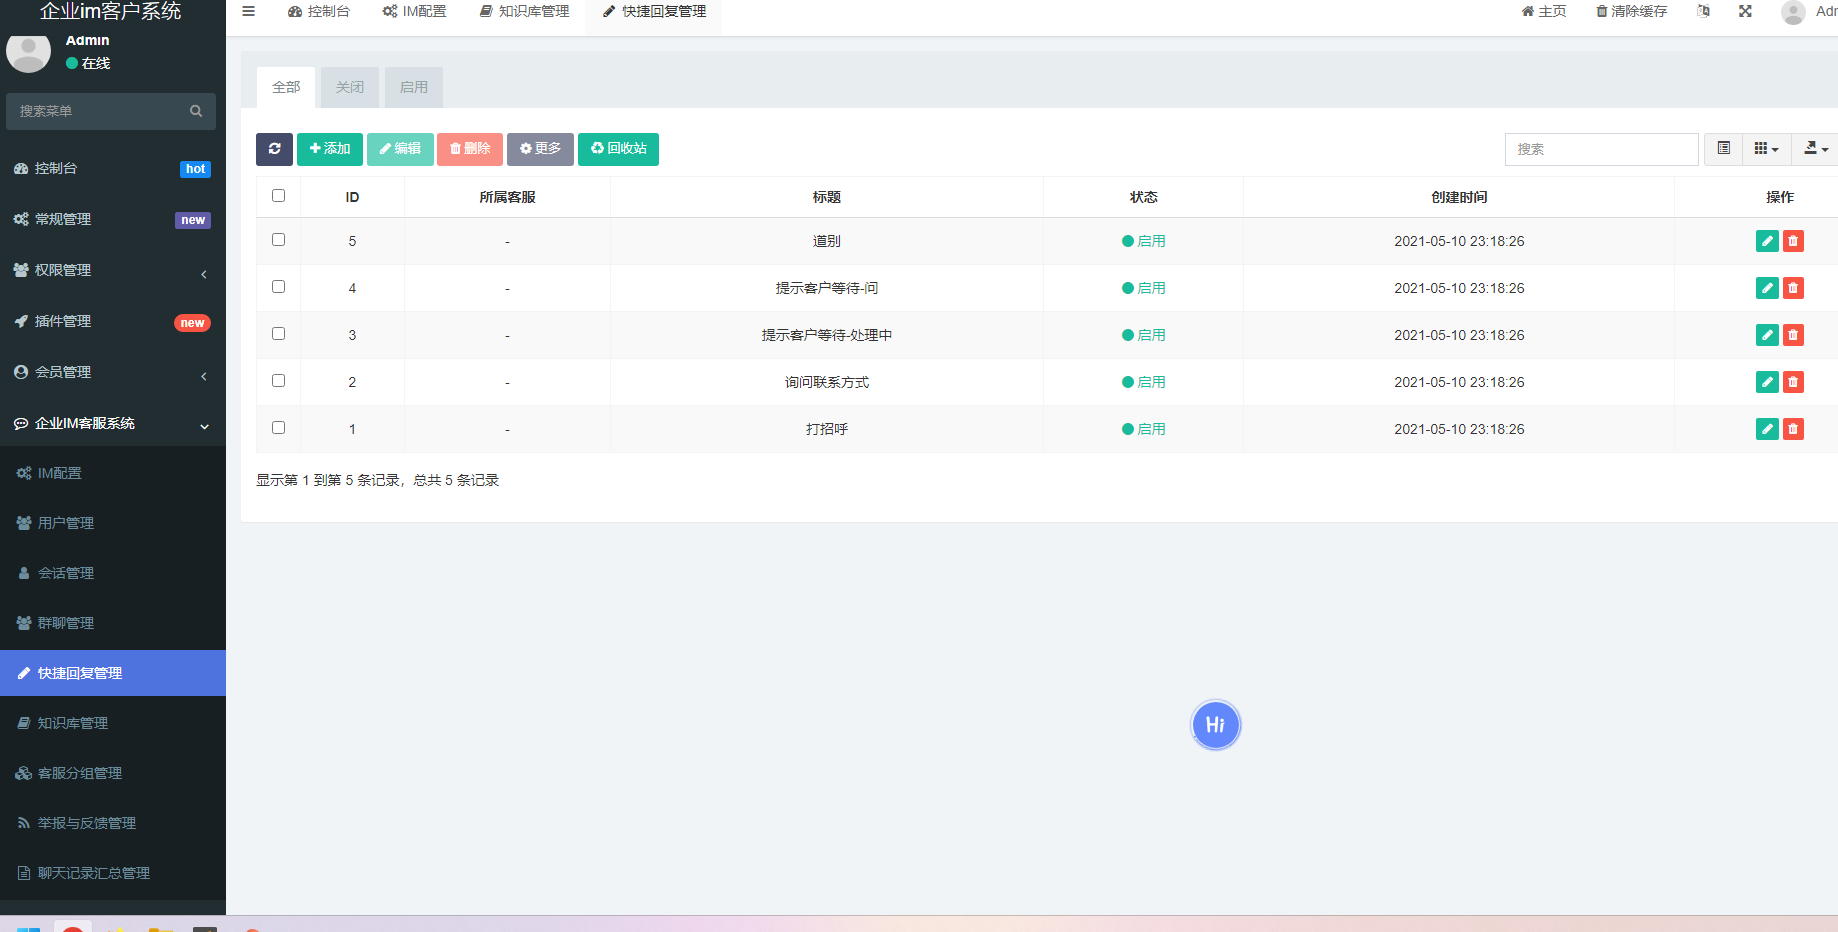Check the checkbox for row ID 4
This screenshot has width=1838, height=932.
point(278,287)
